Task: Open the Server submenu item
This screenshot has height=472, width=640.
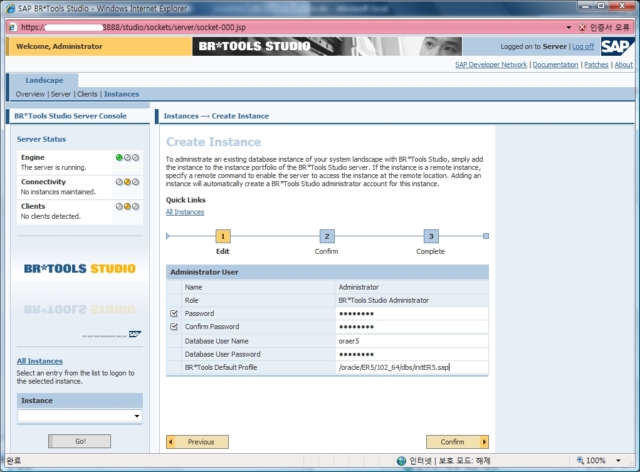Action: pos(61,94)
